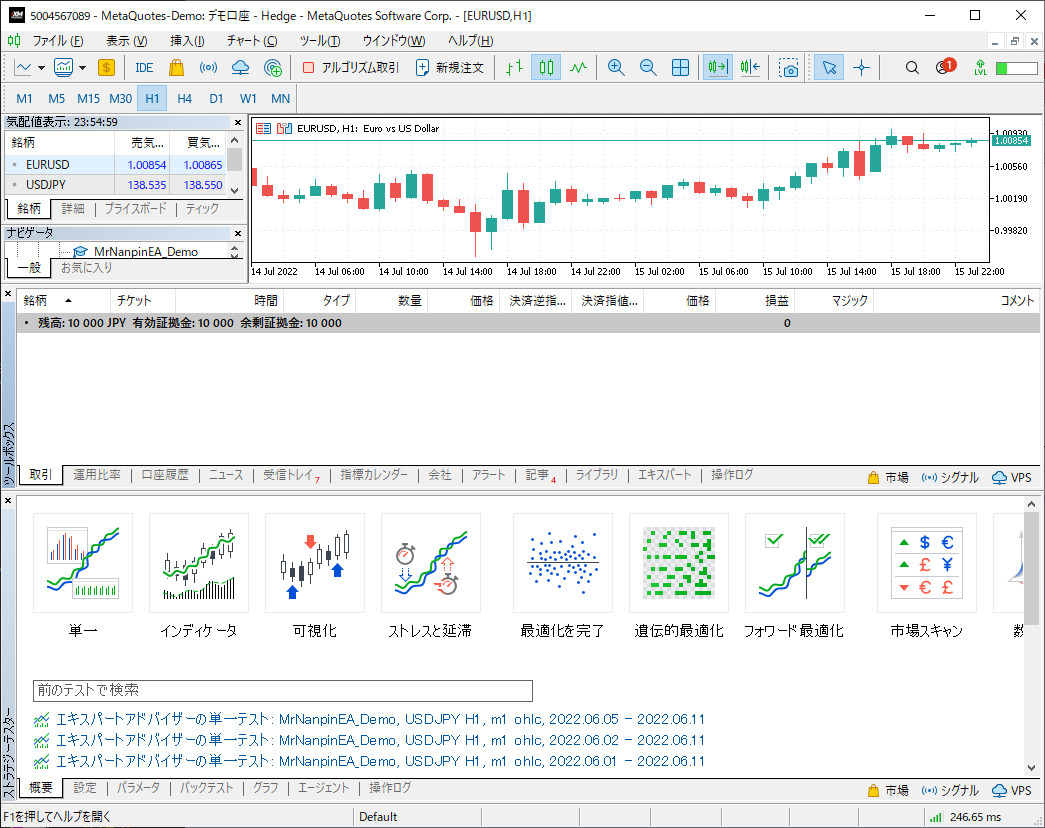This screenshot has width=1045, height=828.
Task: Zoom in on the chart
Action: coord(616,67)
